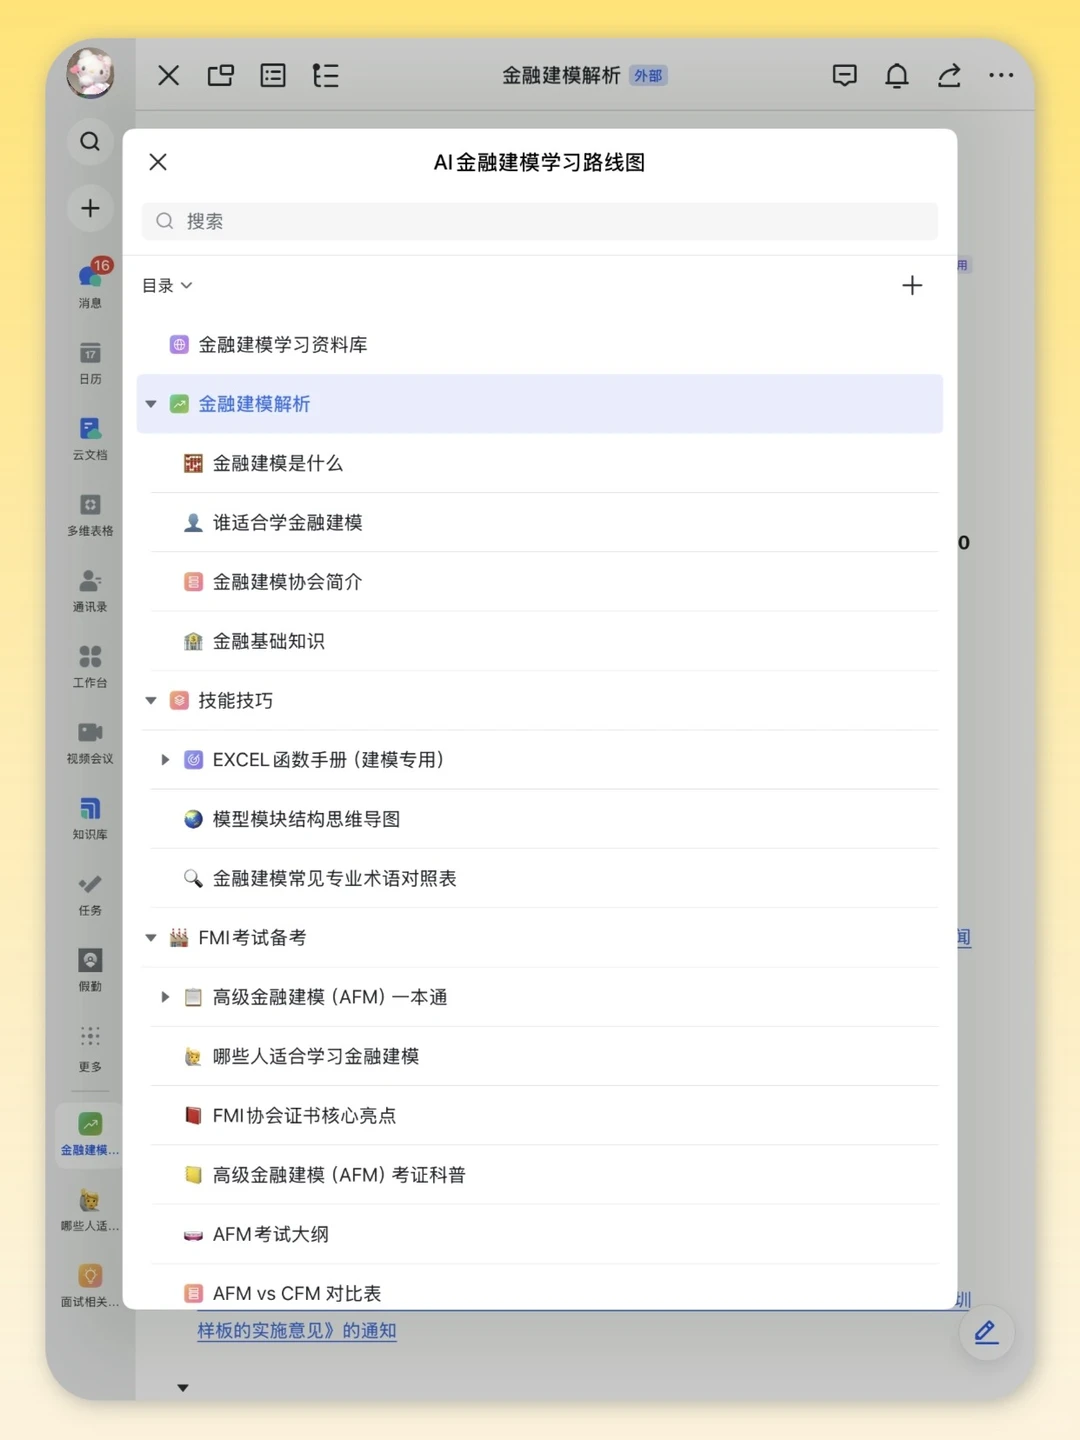Image resolution: width=1080 pixels, height=1440 pixels.
Task: Open in new window icon in top toolbar
Action: coord(221,75)
